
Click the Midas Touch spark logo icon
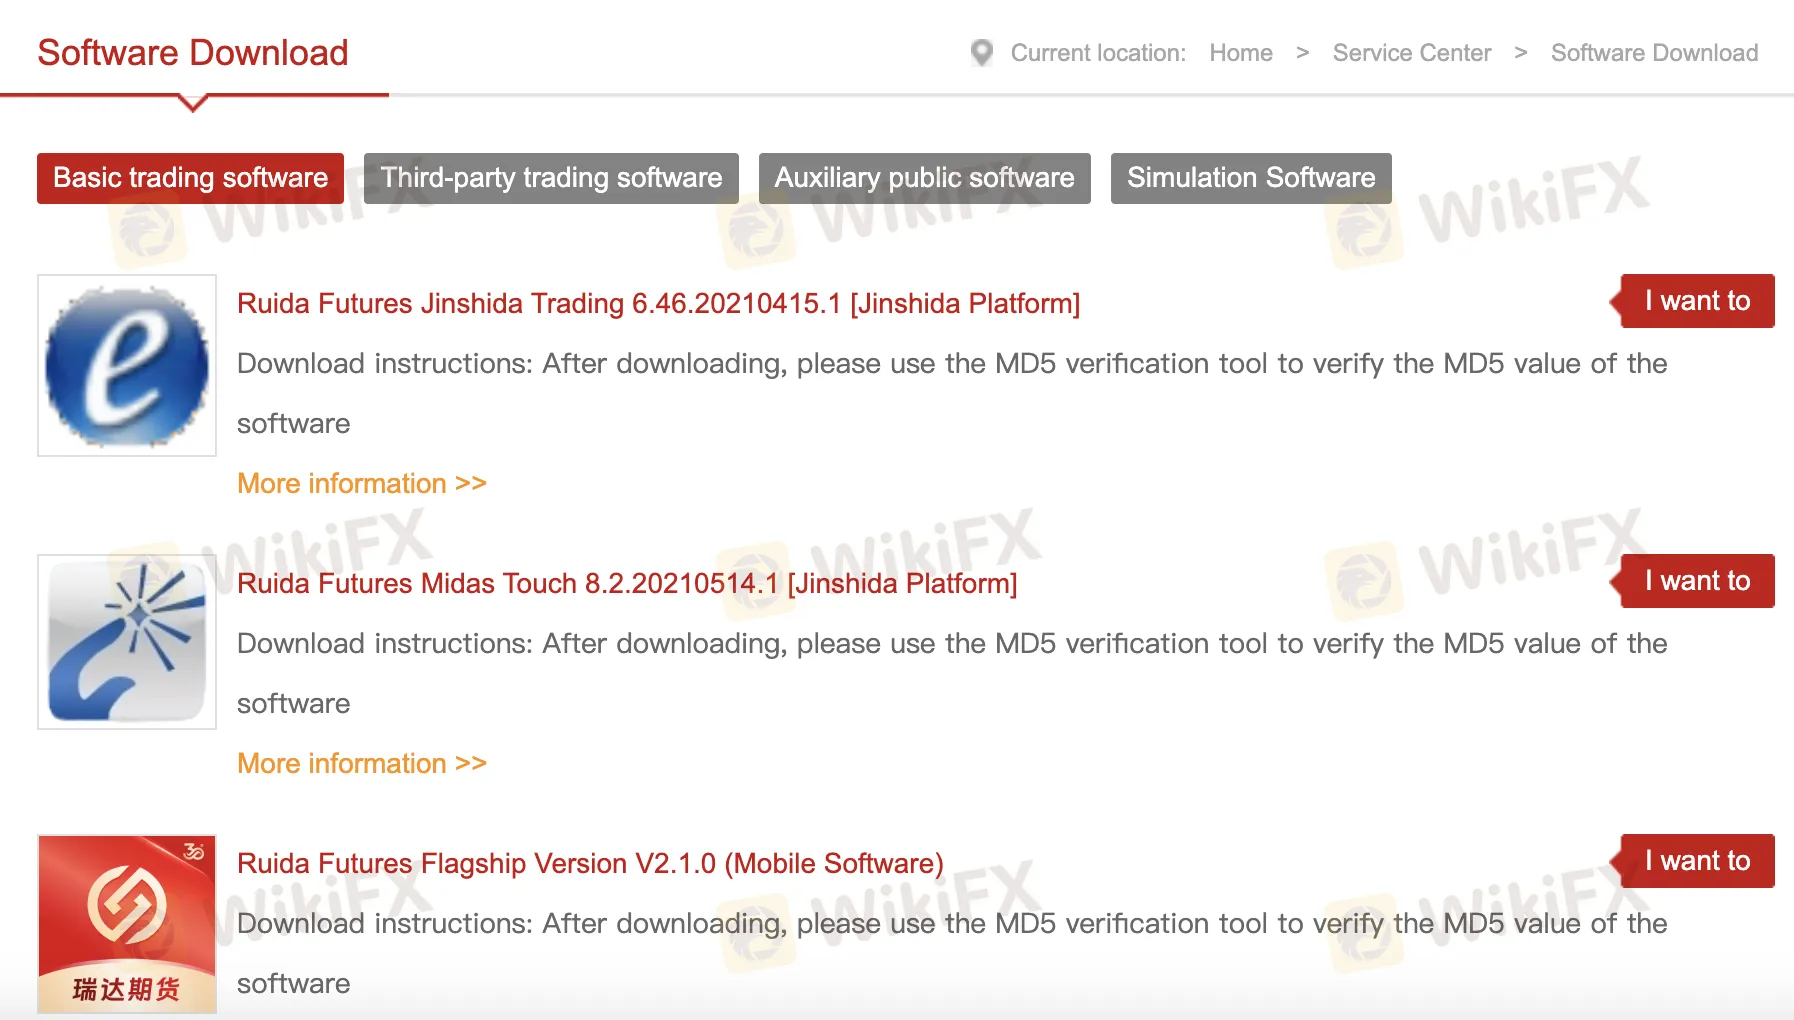click(x=126, y=641)
